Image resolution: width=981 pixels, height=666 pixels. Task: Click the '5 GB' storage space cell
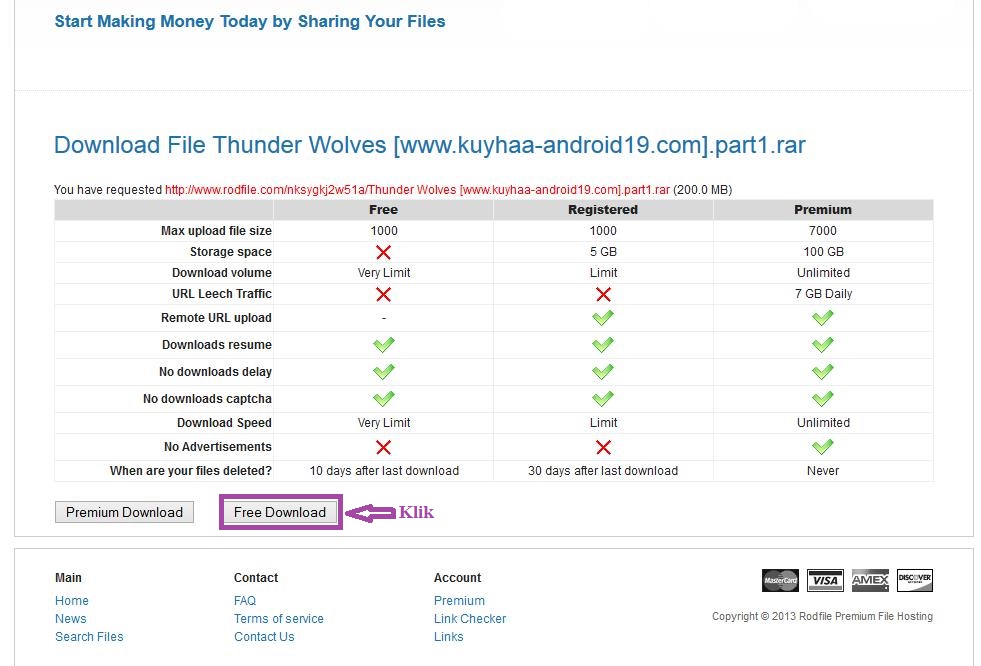603,251
